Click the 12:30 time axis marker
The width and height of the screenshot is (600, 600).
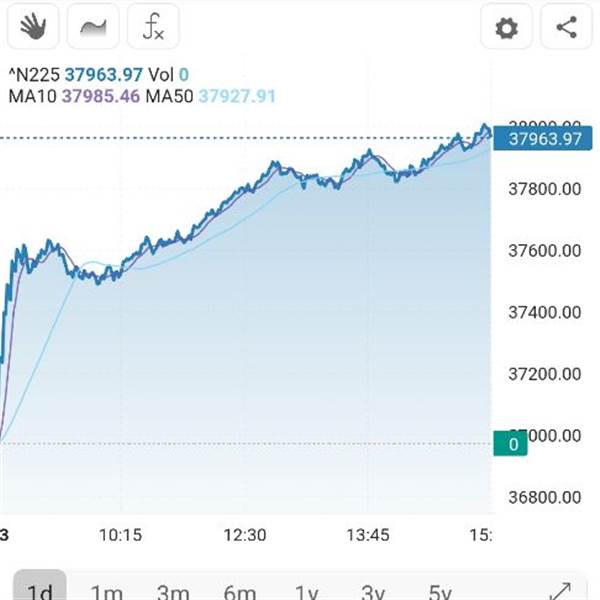click(x=245, y=535)
